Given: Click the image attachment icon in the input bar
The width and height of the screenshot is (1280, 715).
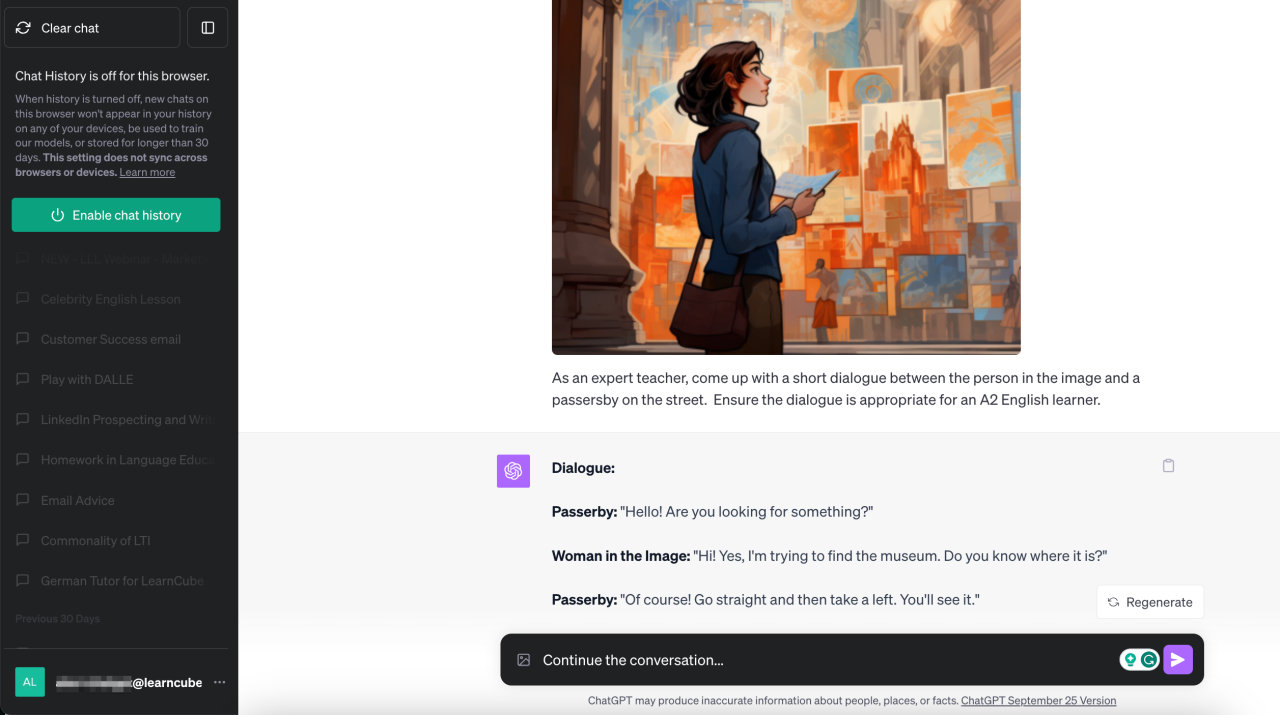Looking at the screenshot, I should (x=522, y=659).
